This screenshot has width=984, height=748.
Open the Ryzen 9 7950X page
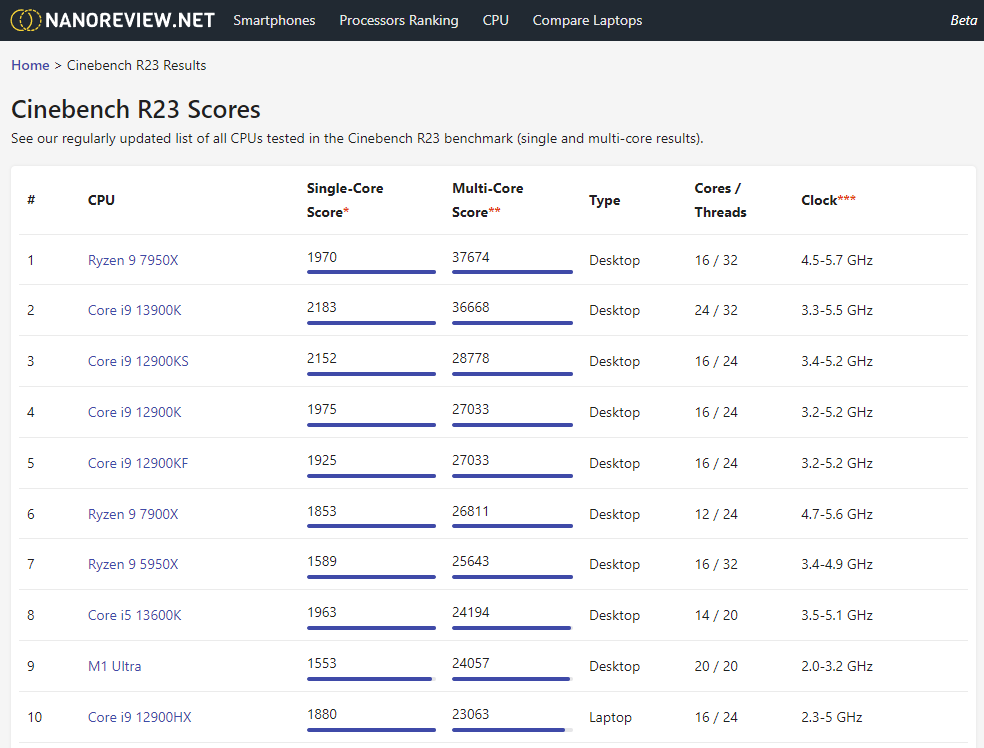[133, 260]
